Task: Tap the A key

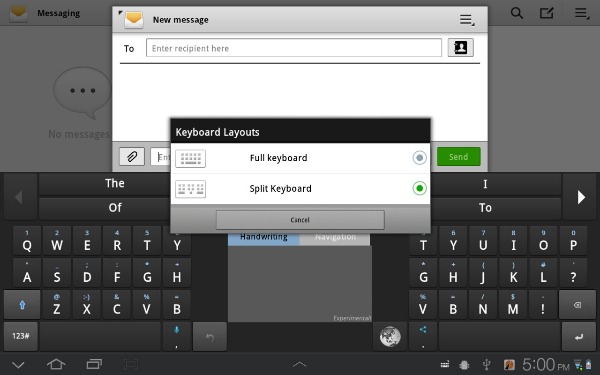Action: tap(27, 273)
